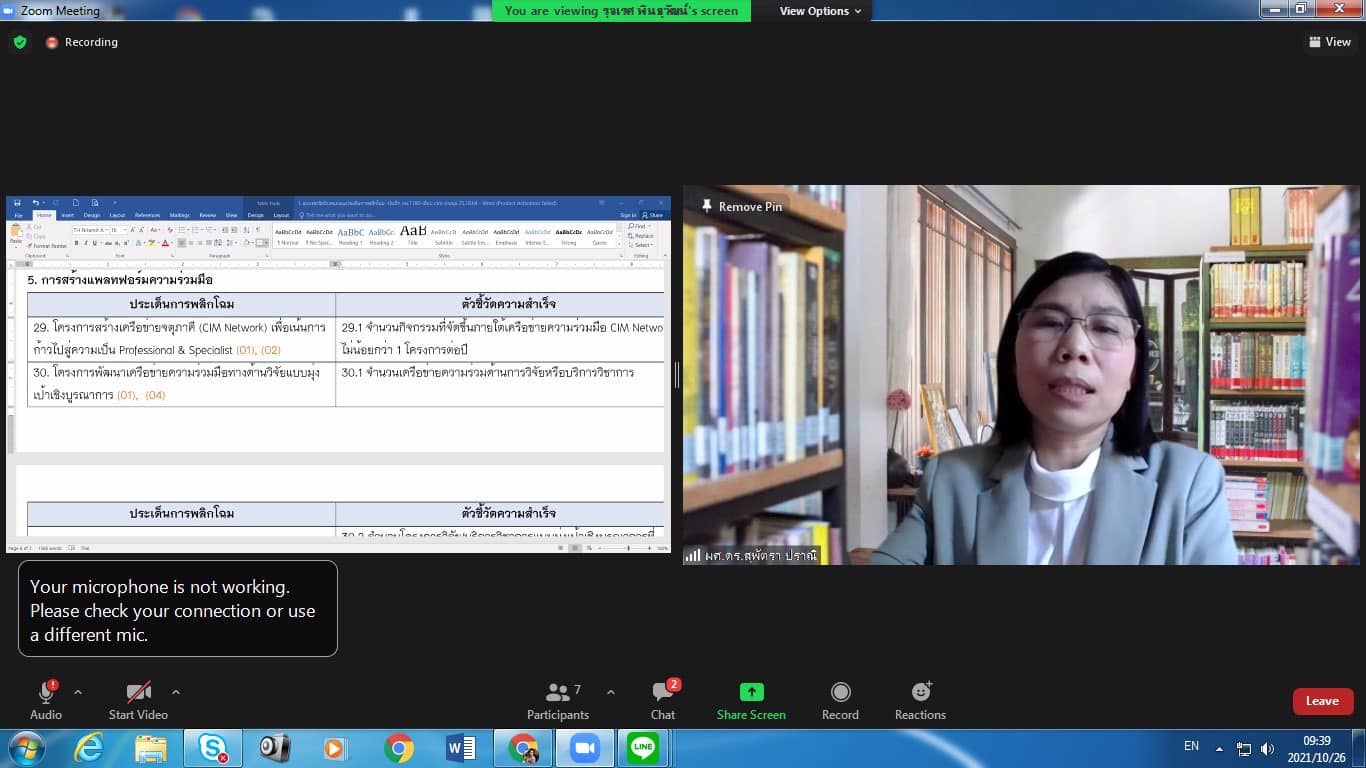Screen dimensions: 1366x768
Task: Click the Audio microphone icon
Action: (46, 693)
